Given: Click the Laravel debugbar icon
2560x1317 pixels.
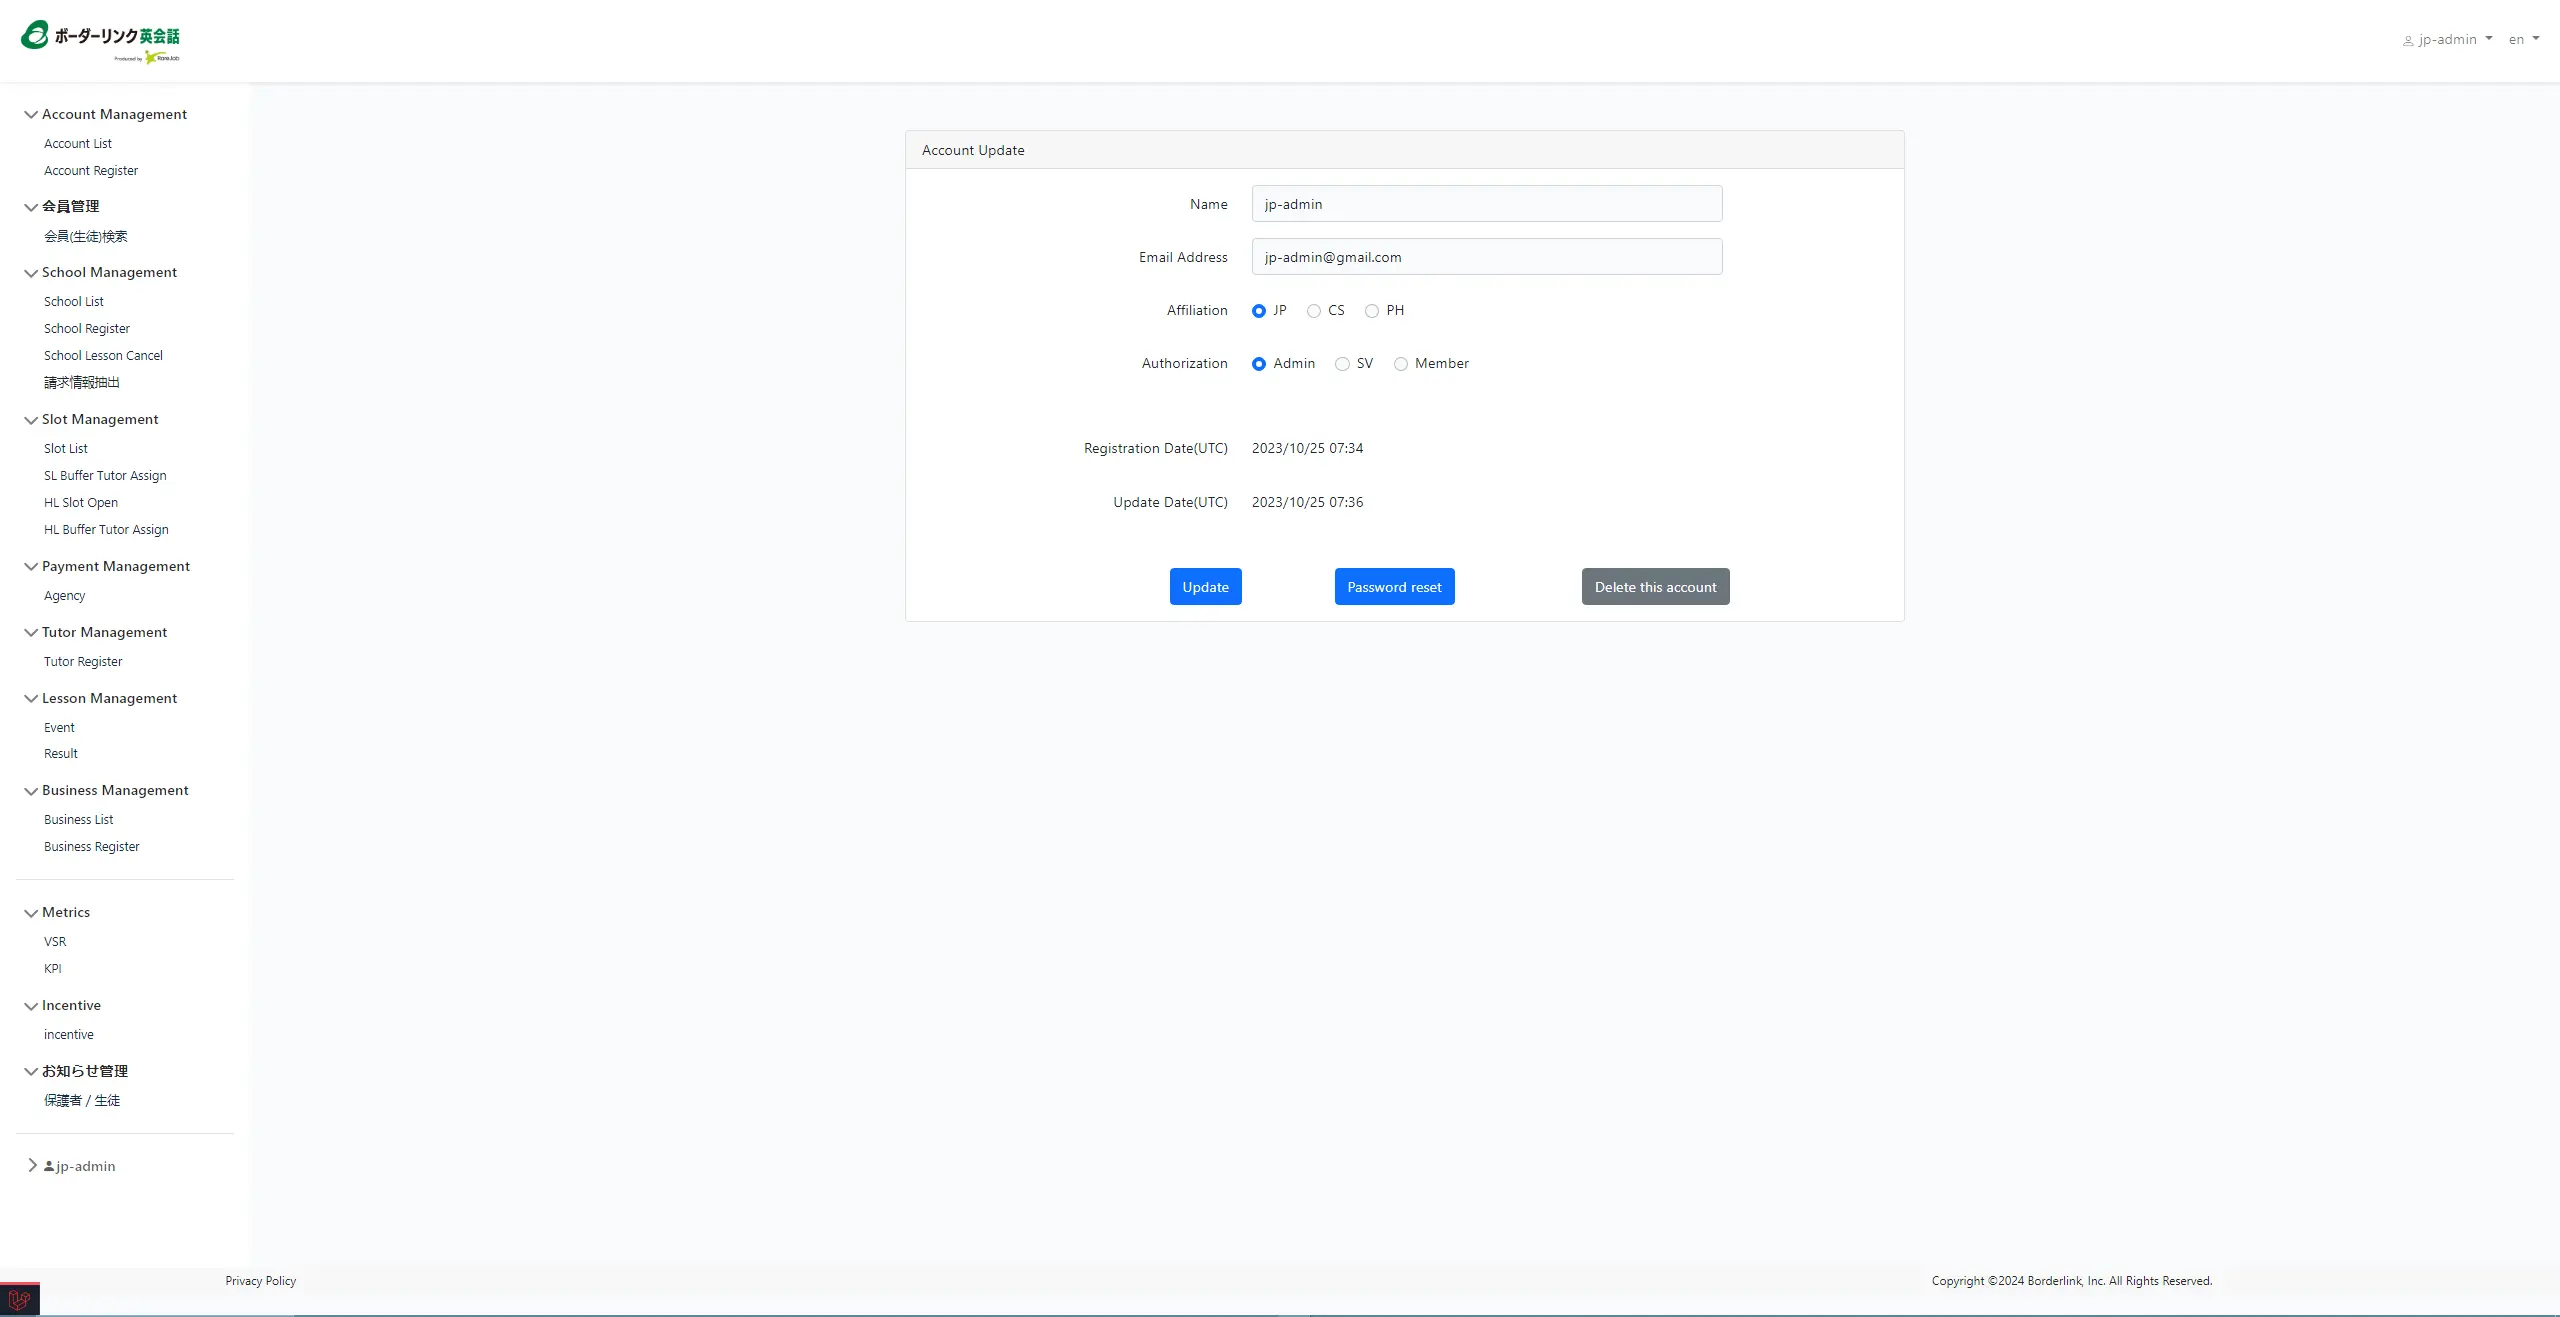Looking at the screenshot, I should click(x=19, y=1300).
